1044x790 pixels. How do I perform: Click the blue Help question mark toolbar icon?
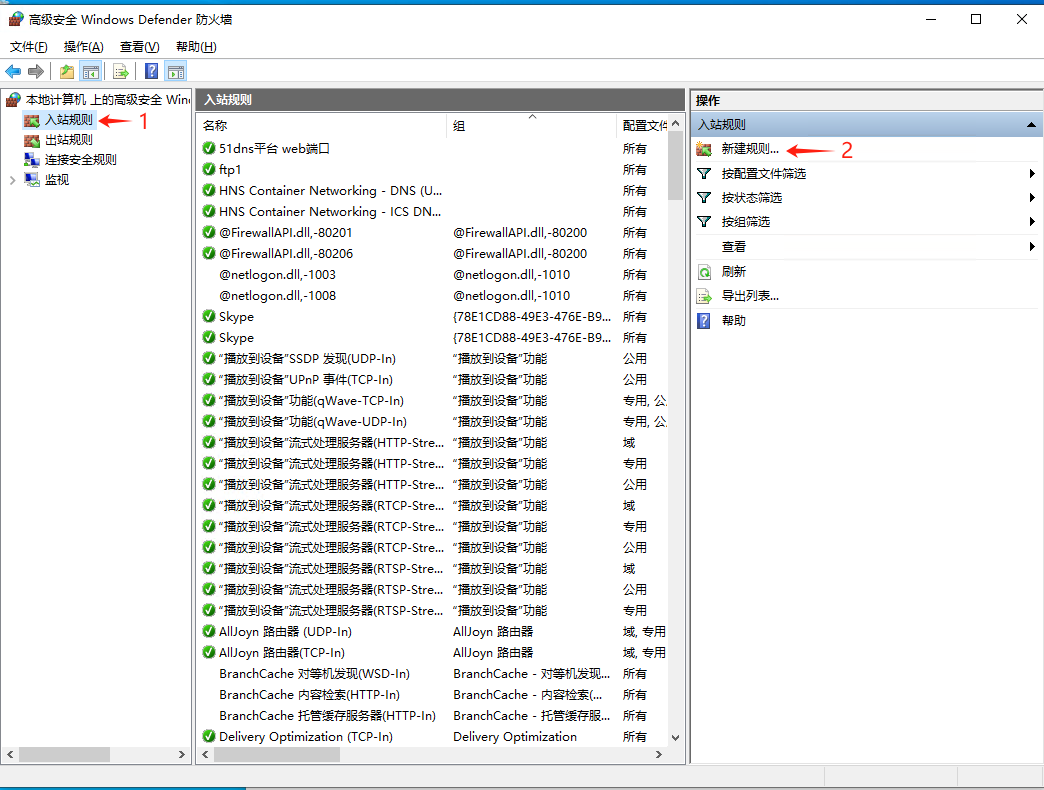(x=151, y=71)
